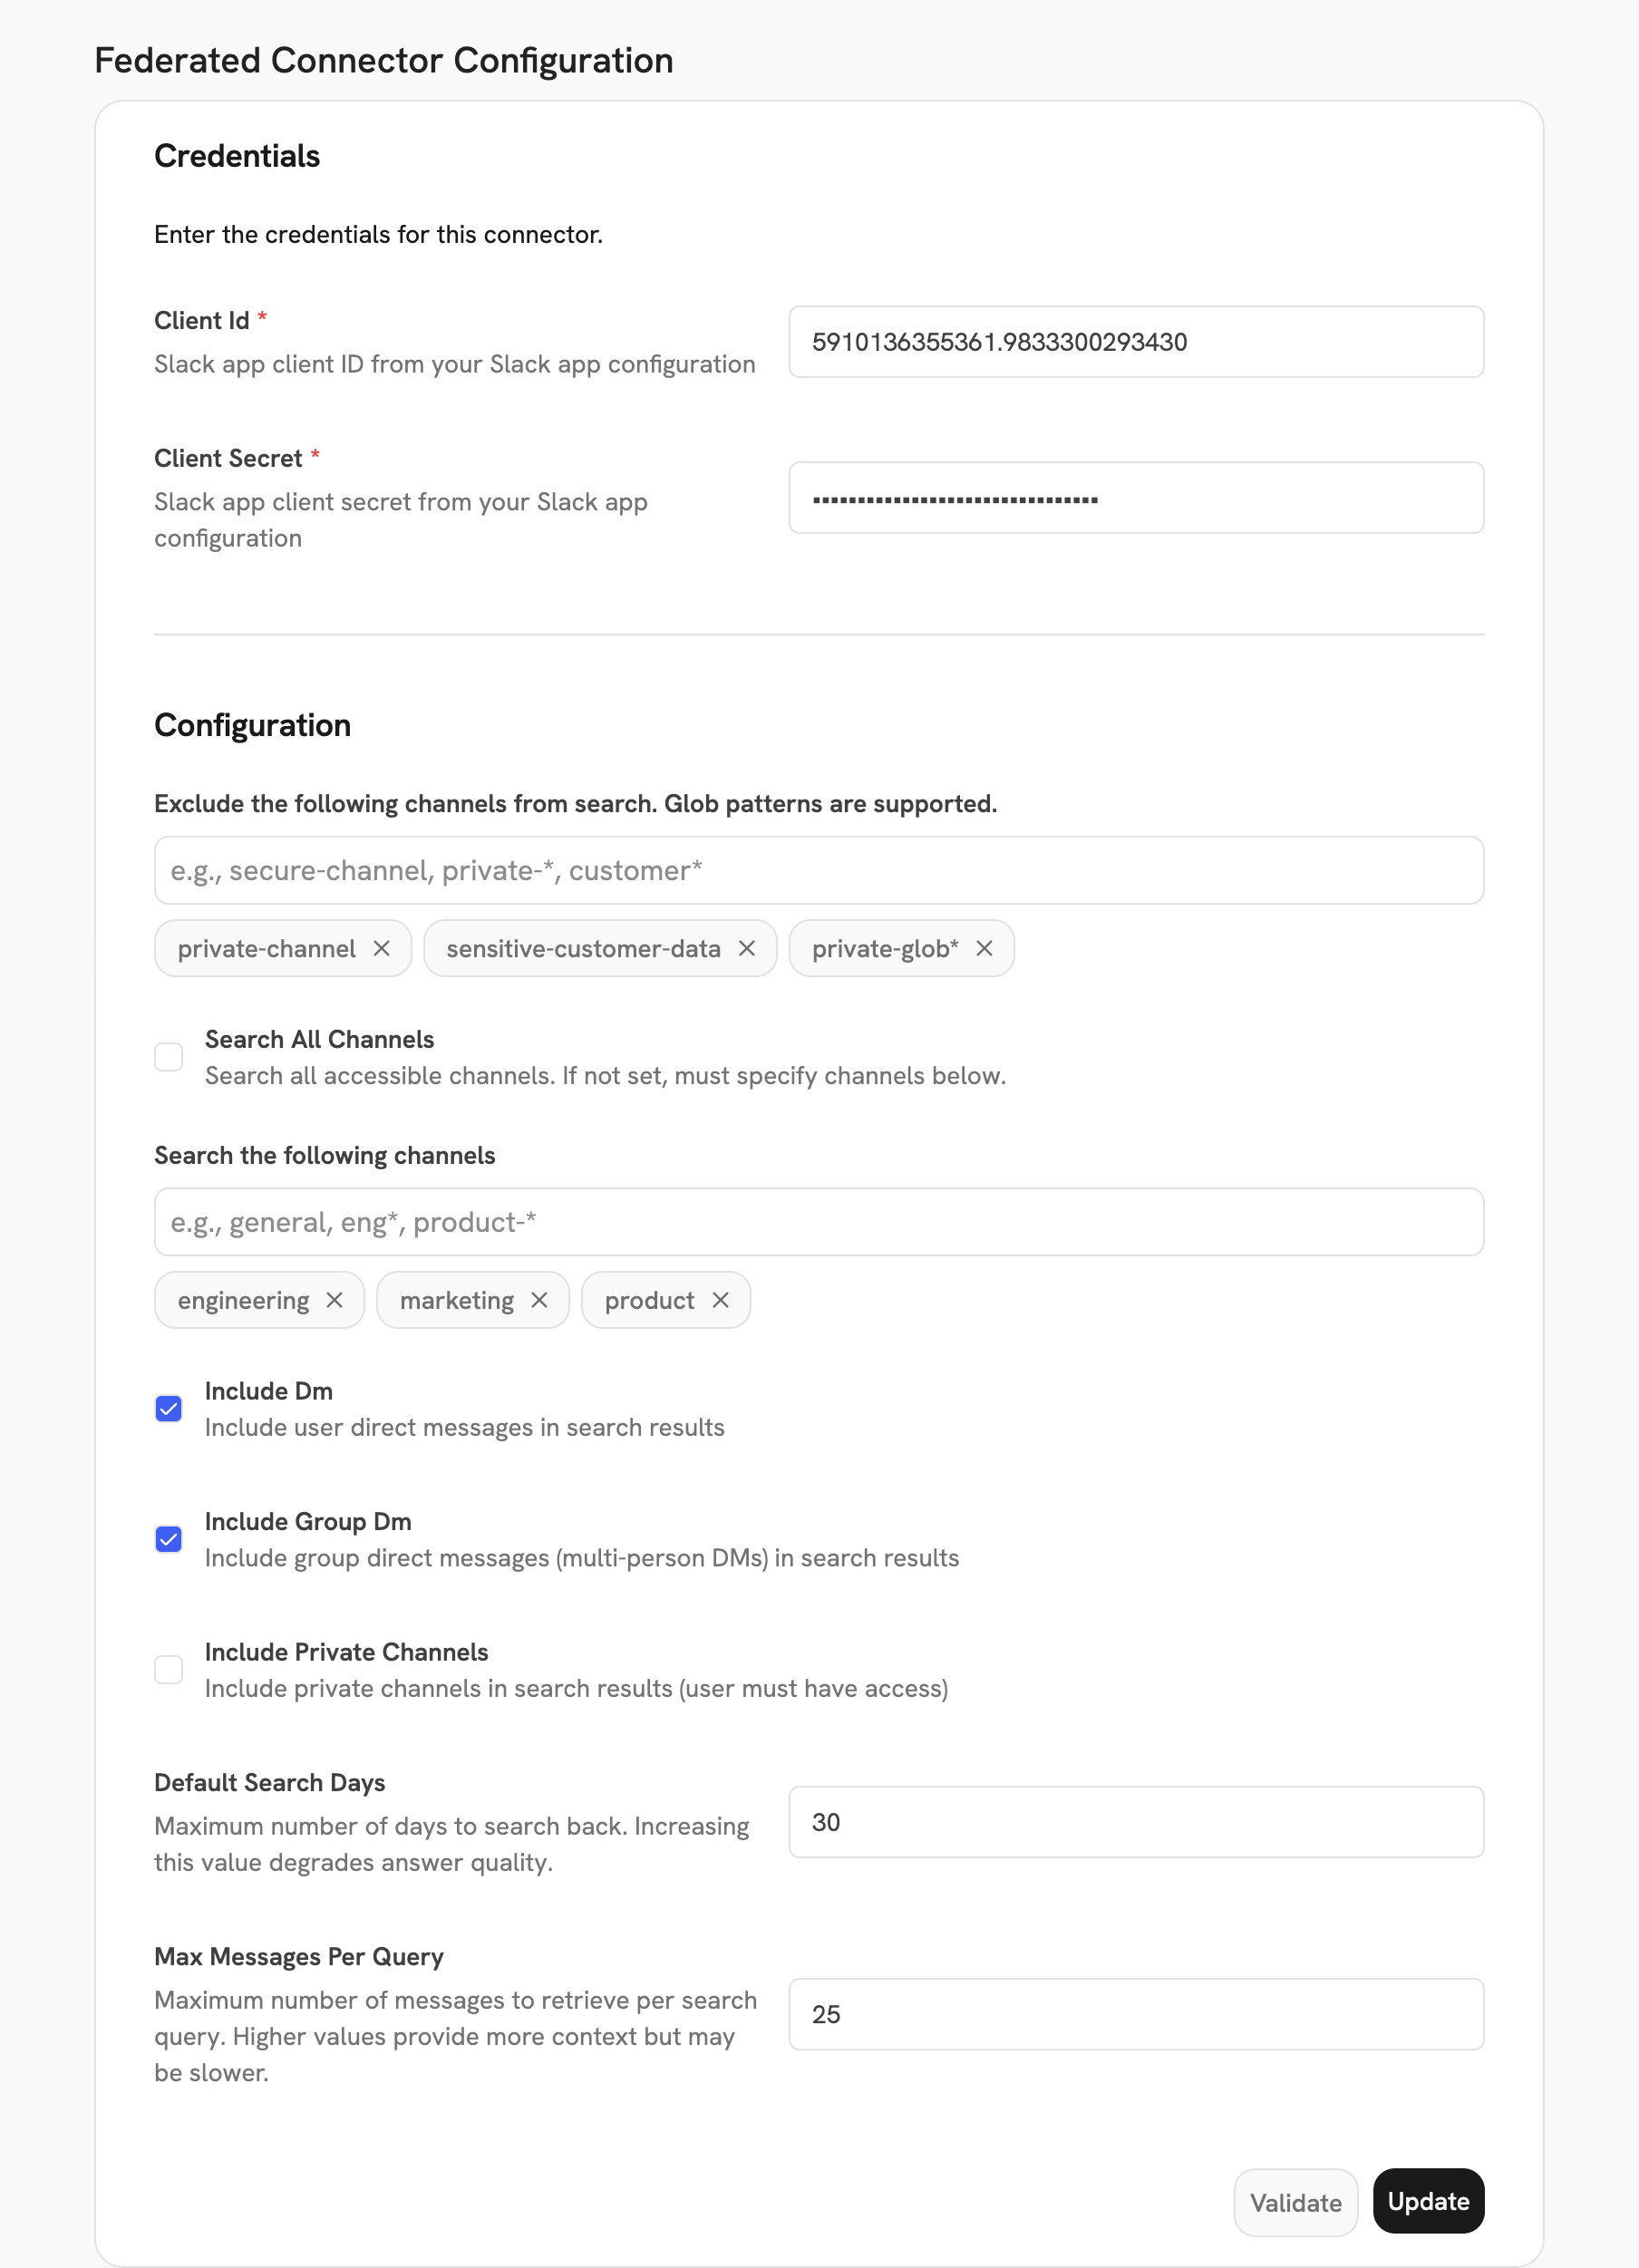The width and height of the screenshot is (1639, 2268).
Task: Remove the marketing channel chip
Action: coord(539,1300)
